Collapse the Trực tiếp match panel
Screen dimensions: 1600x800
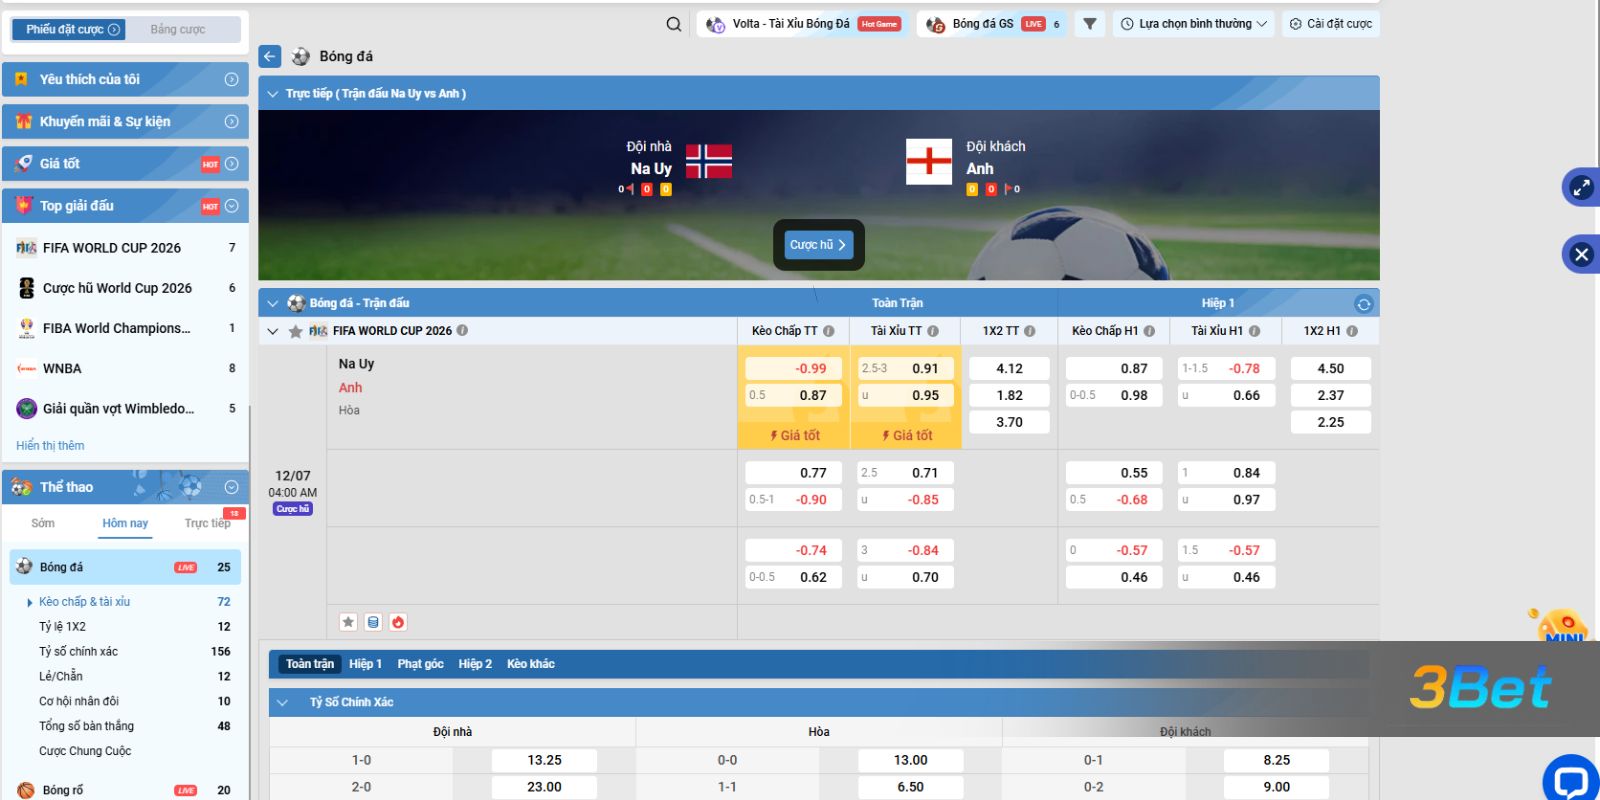click(272, 94)
